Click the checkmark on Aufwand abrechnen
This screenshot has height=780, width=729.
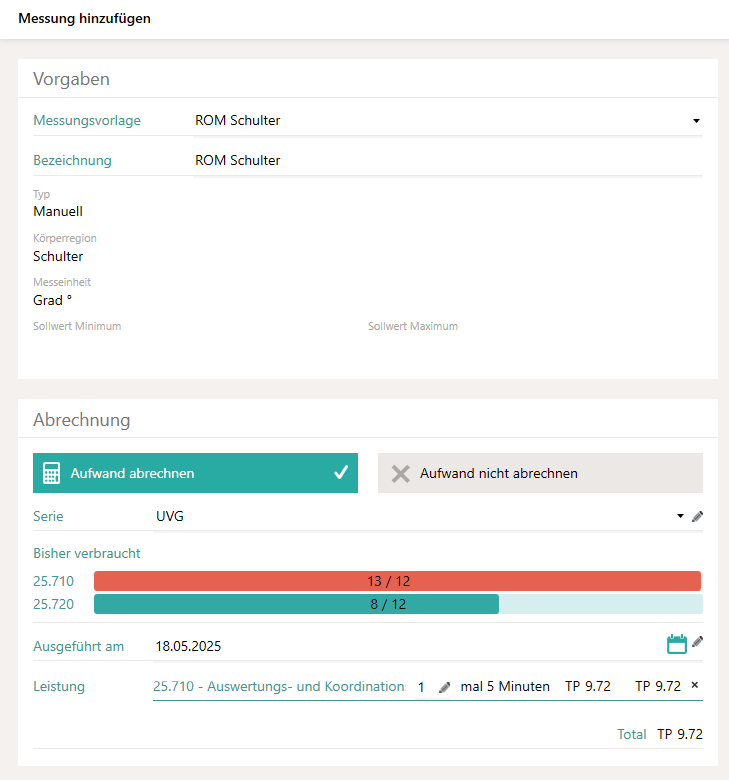[340, 473]
